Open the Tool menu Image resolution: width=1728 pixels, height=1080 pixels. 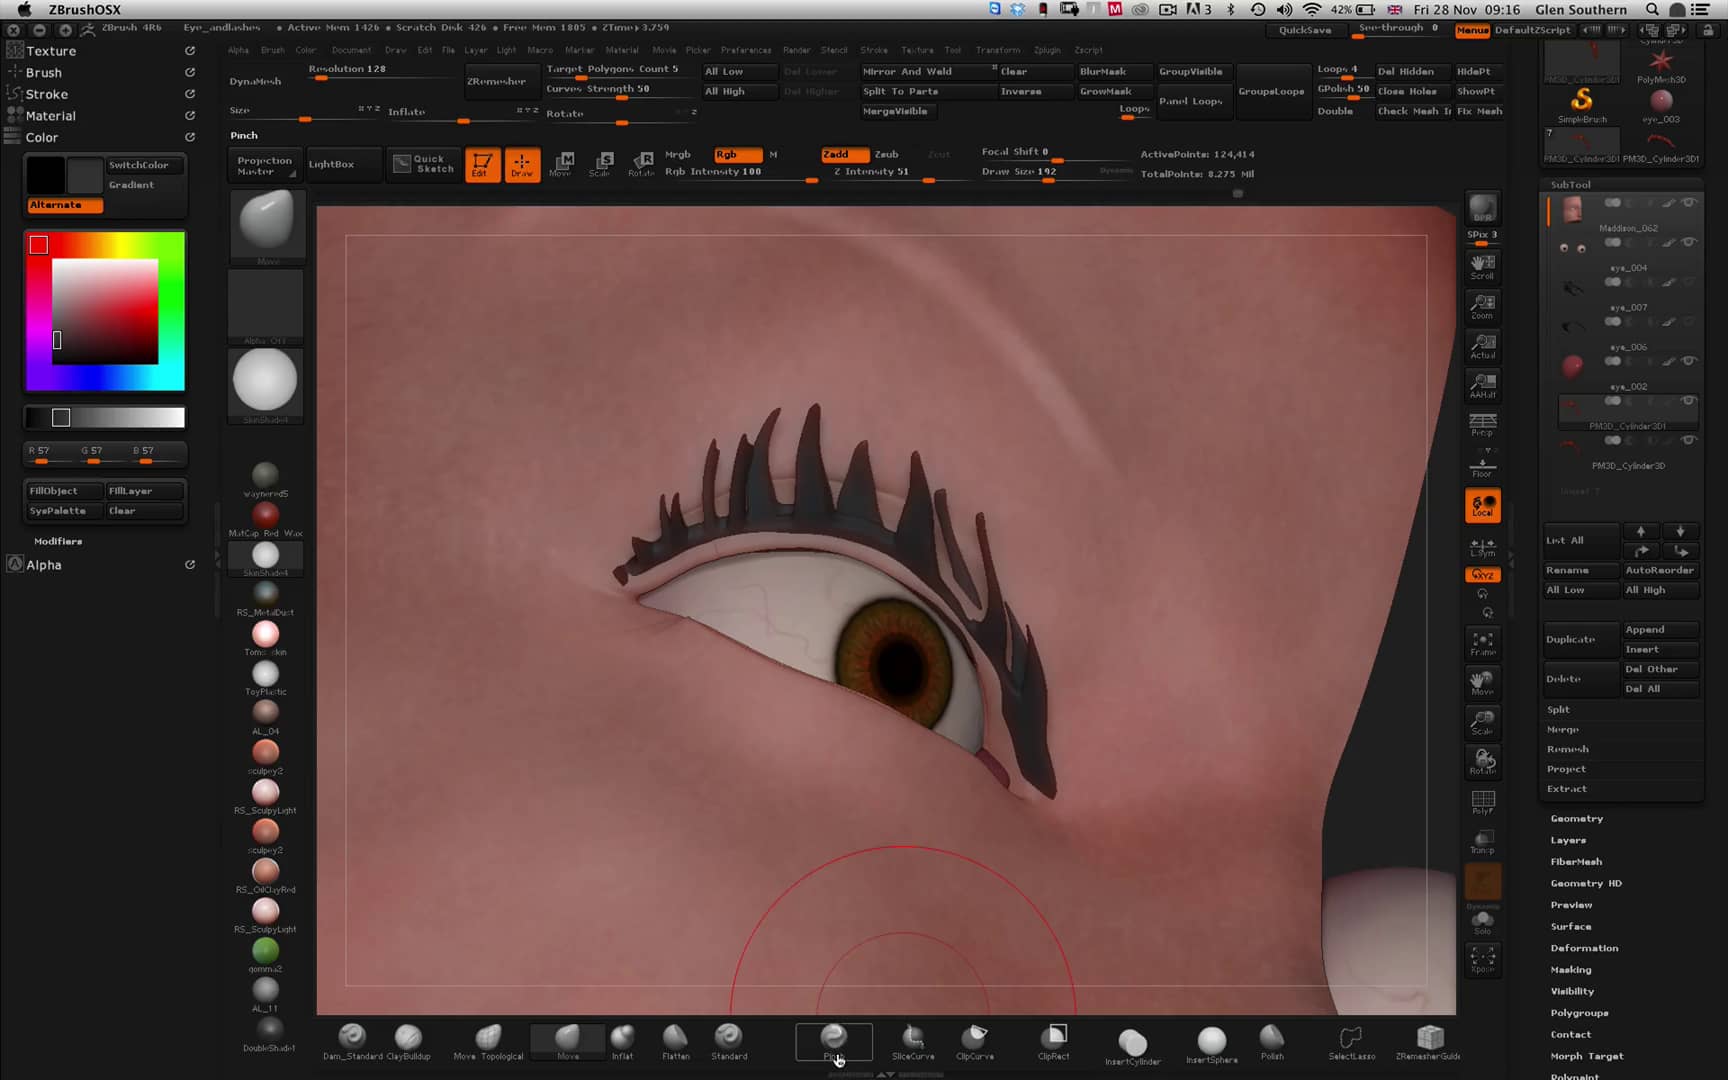(x=952, y=50)
